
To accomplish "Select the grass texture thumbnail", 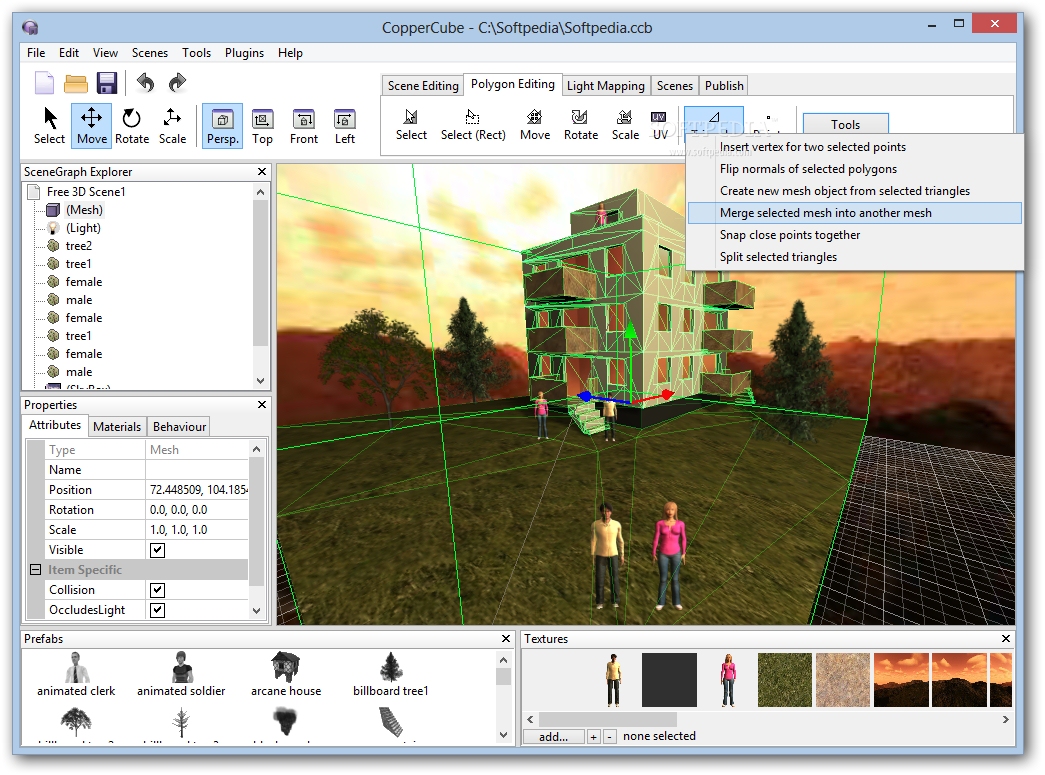I will pos(785,680).
